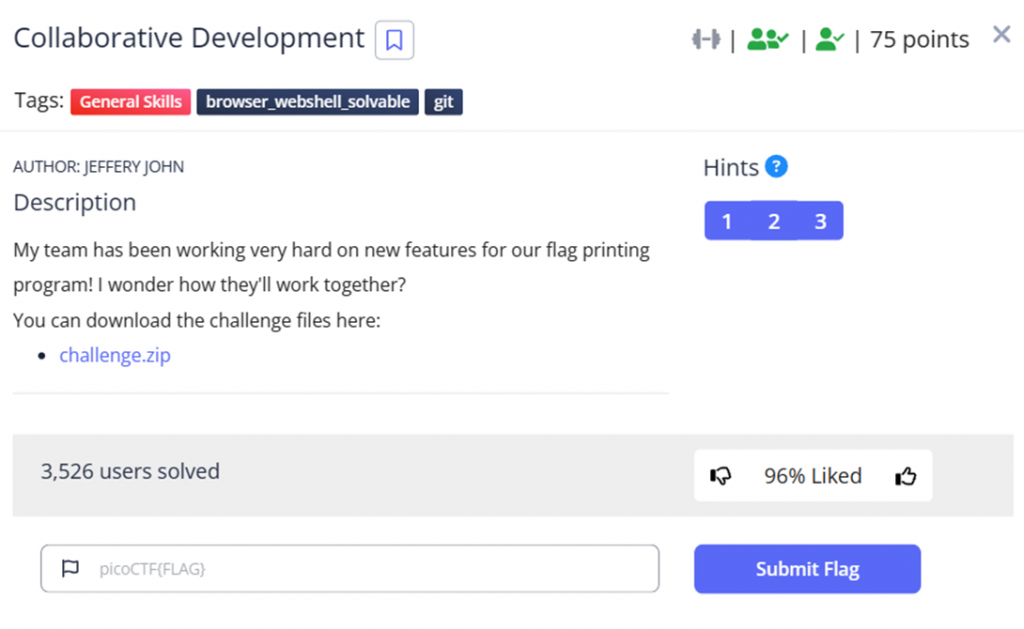Viewport: 1024px width, 629px height.
Task: Select the git tag
Action: [443, 101]
